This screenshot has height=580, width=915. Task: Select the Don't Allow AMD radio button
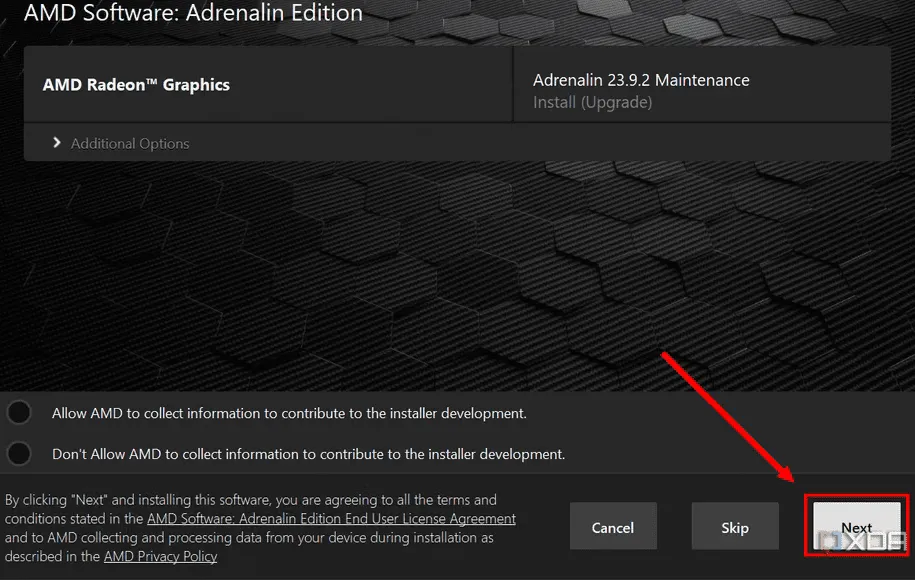pos(19,454)
